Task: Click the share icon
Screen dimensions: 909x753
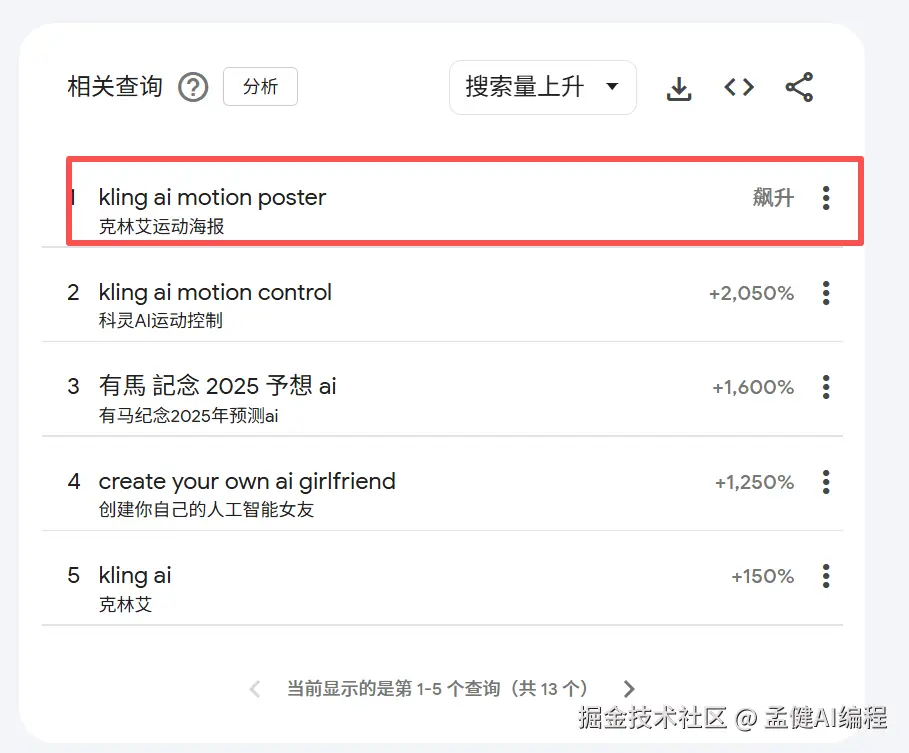Action: click(799, 88)
